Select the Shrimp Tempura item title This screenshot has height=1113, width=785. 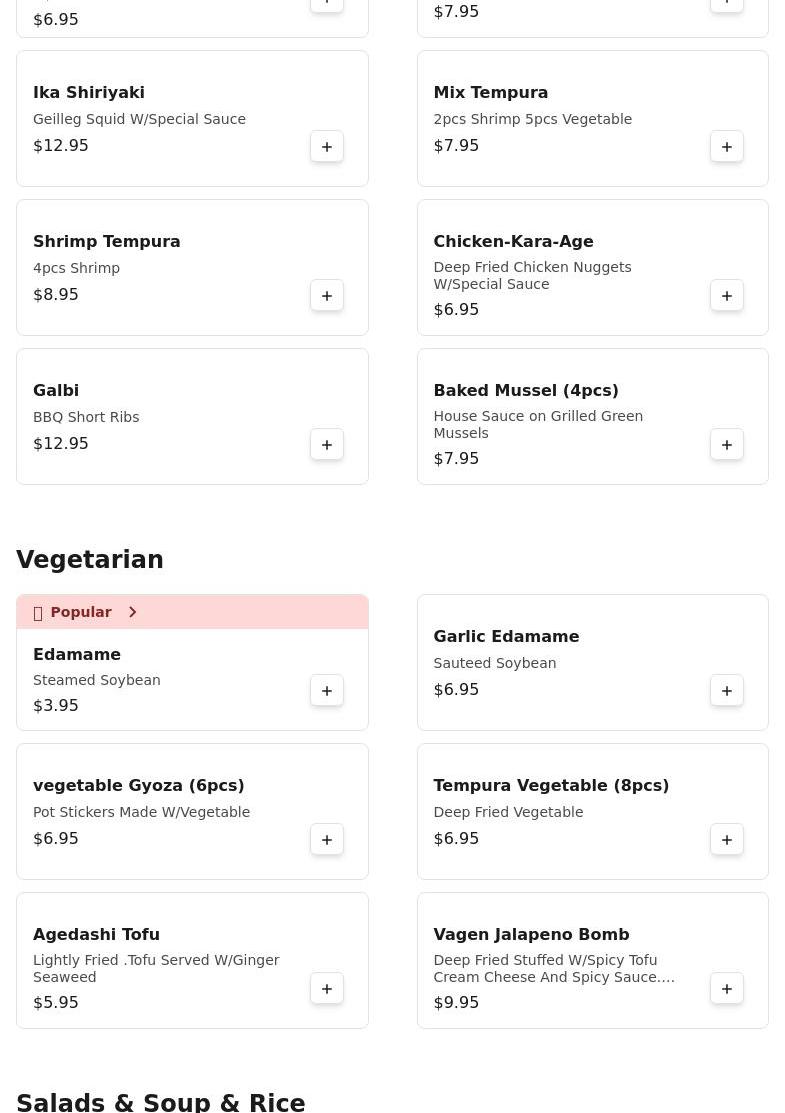click(x=106, y=241)
